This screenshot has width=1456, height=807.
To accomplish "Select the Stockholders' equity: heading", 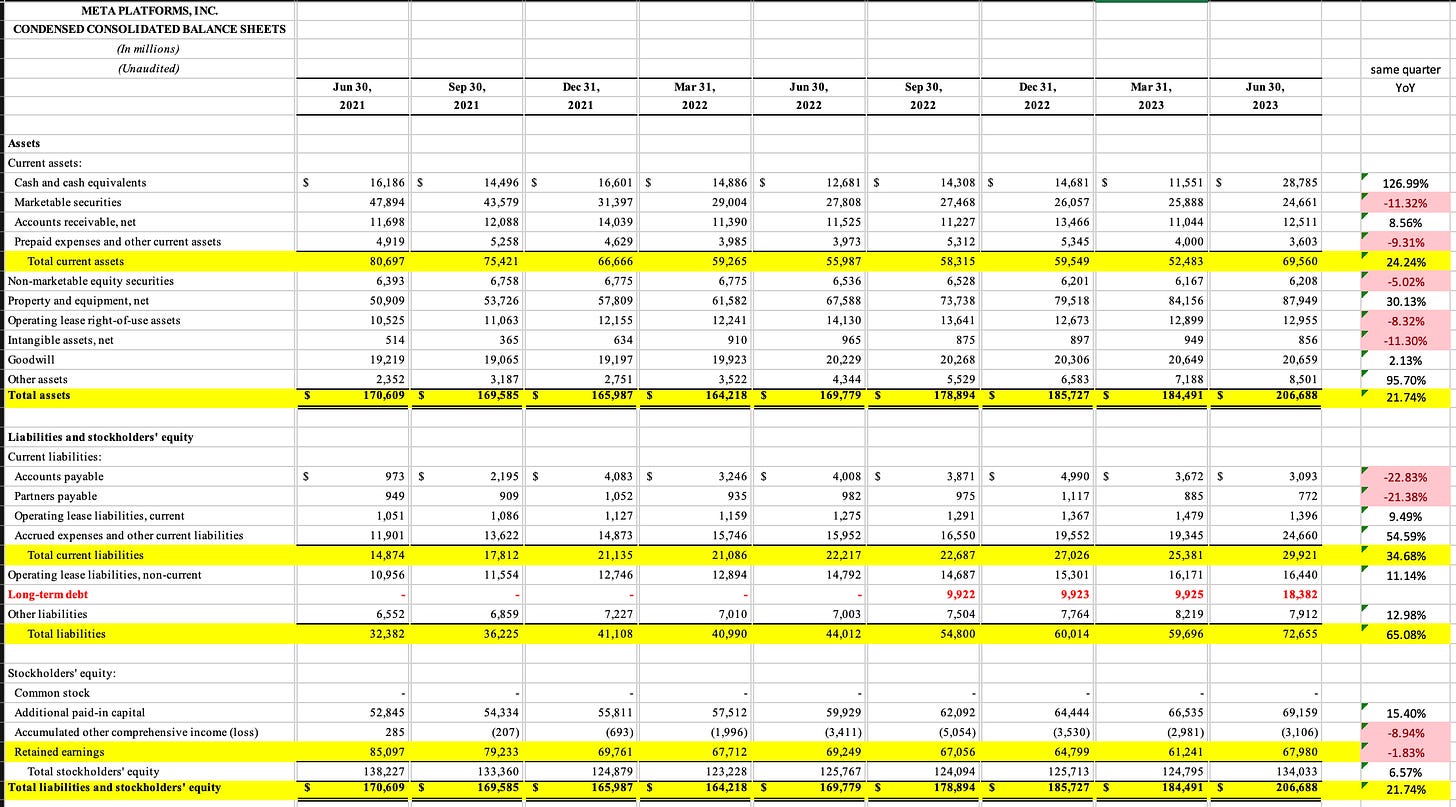I will pyautogui.click(x=62, y=673).
